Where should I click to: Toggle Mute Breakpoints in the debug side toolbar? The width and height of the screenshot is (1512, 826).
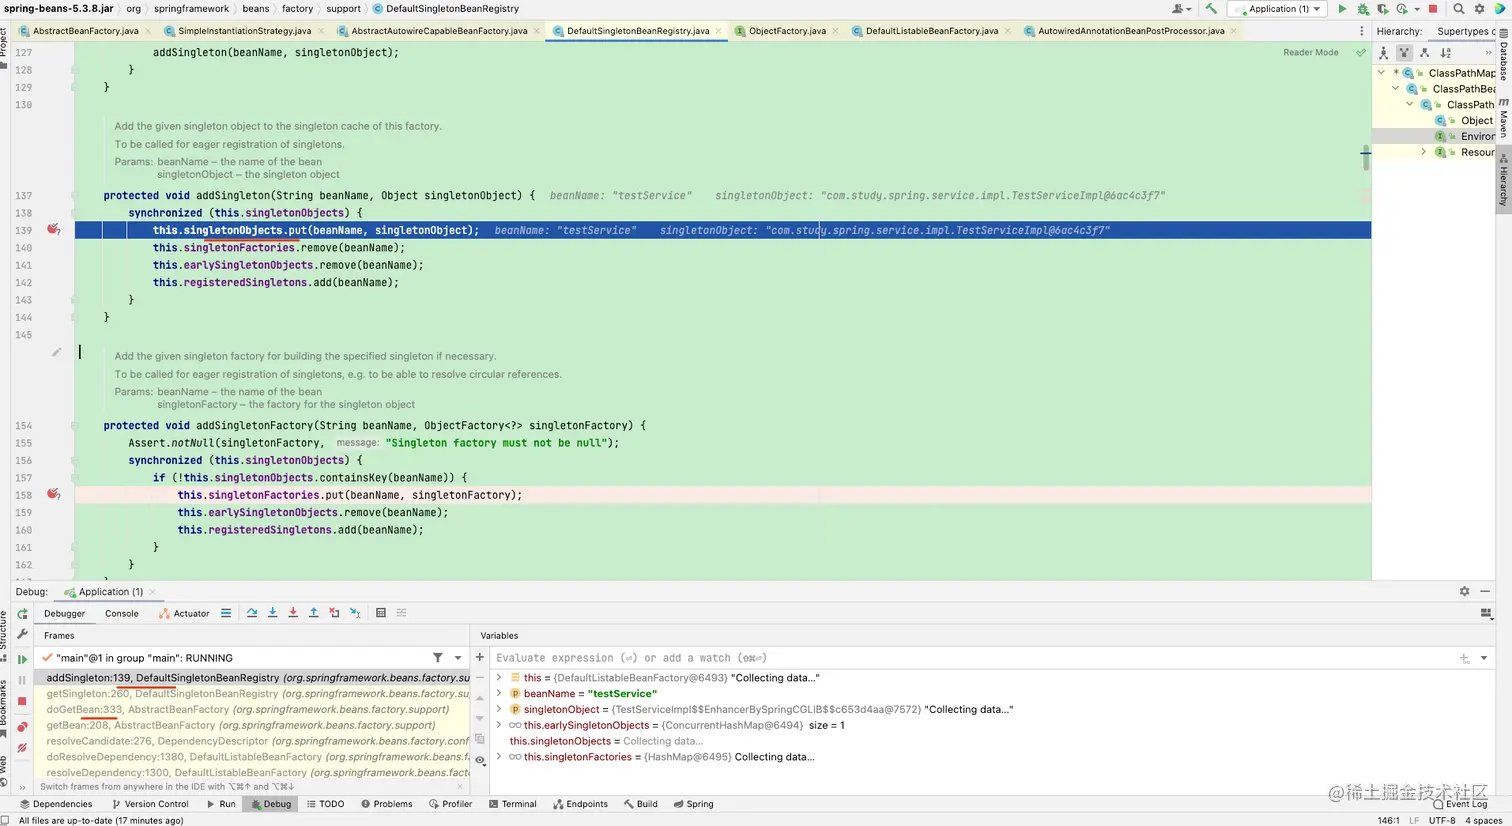22,748
